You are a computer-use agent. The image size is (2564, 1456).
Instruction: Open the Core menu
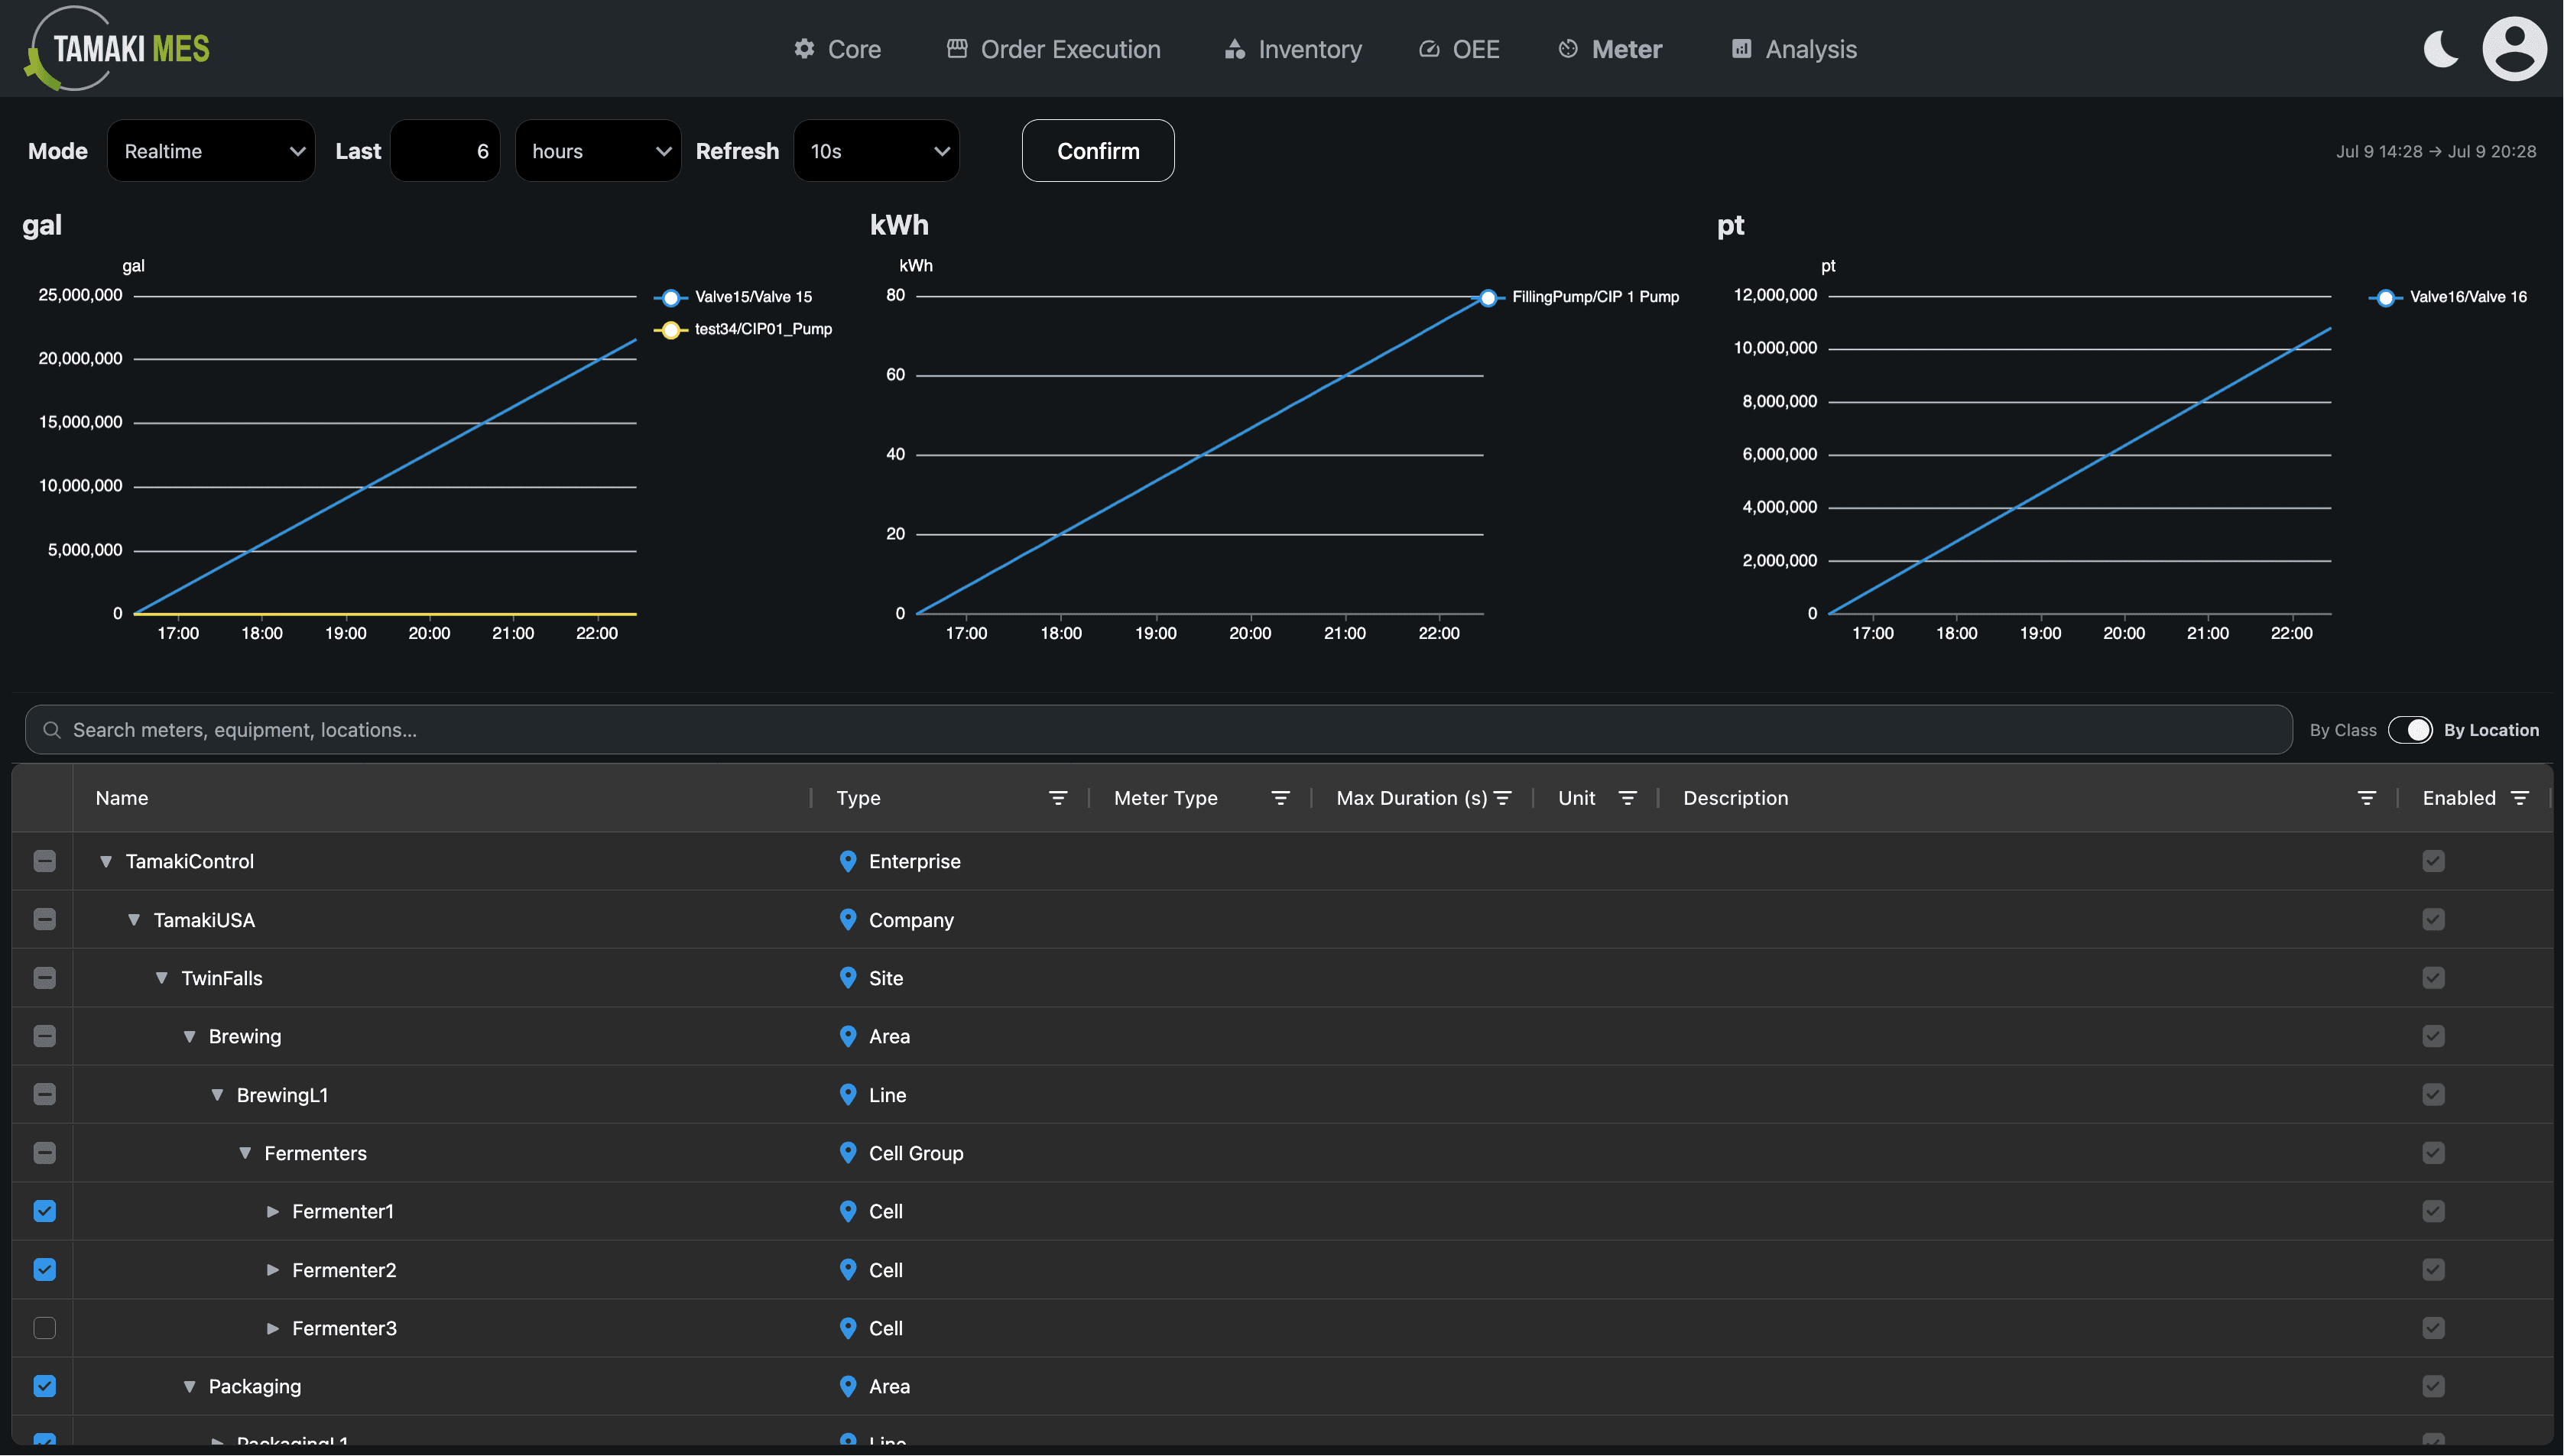[837, 49]
